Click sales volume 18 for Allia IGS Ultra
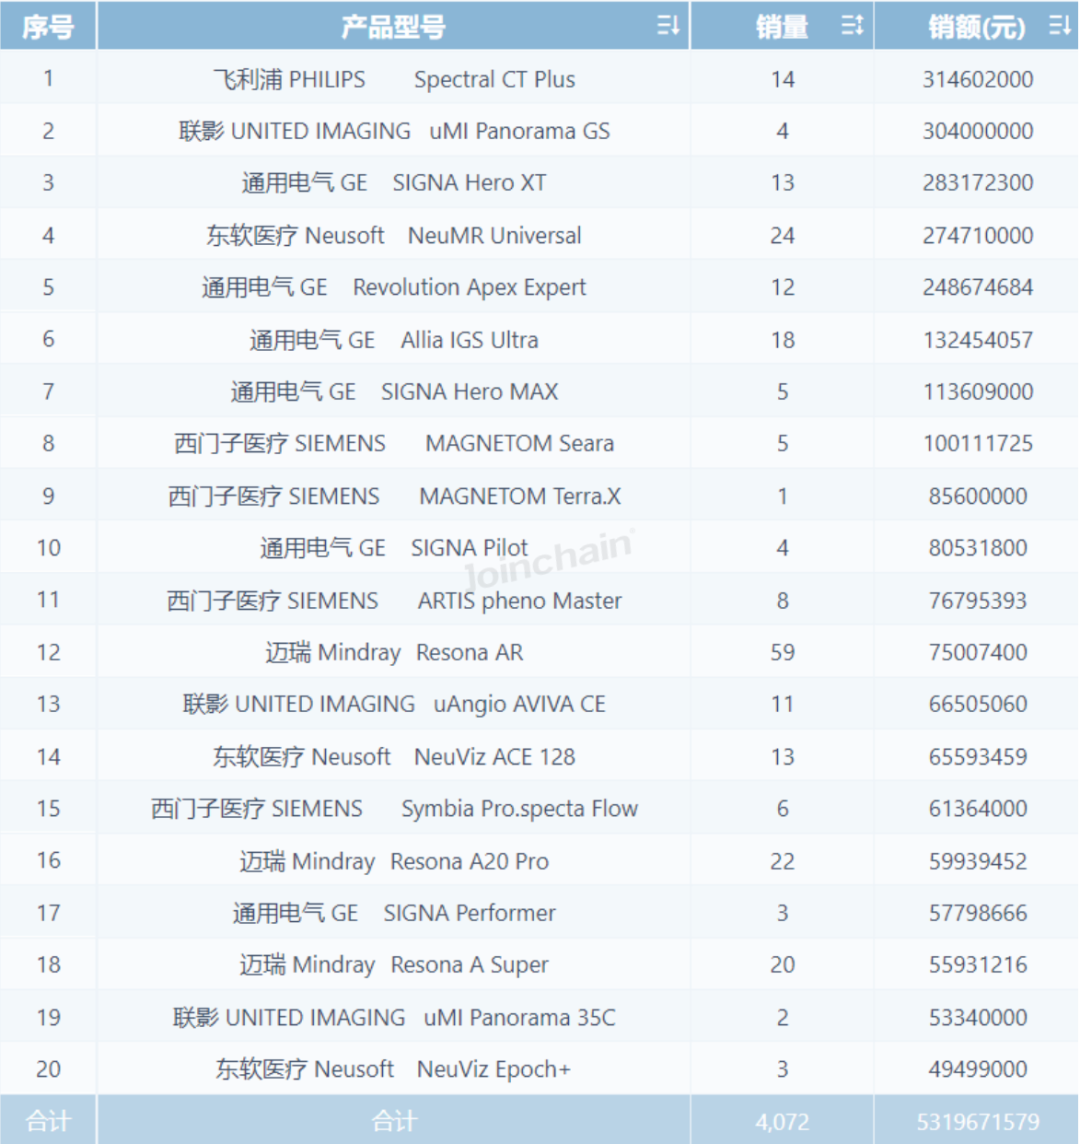 (782, 339)
